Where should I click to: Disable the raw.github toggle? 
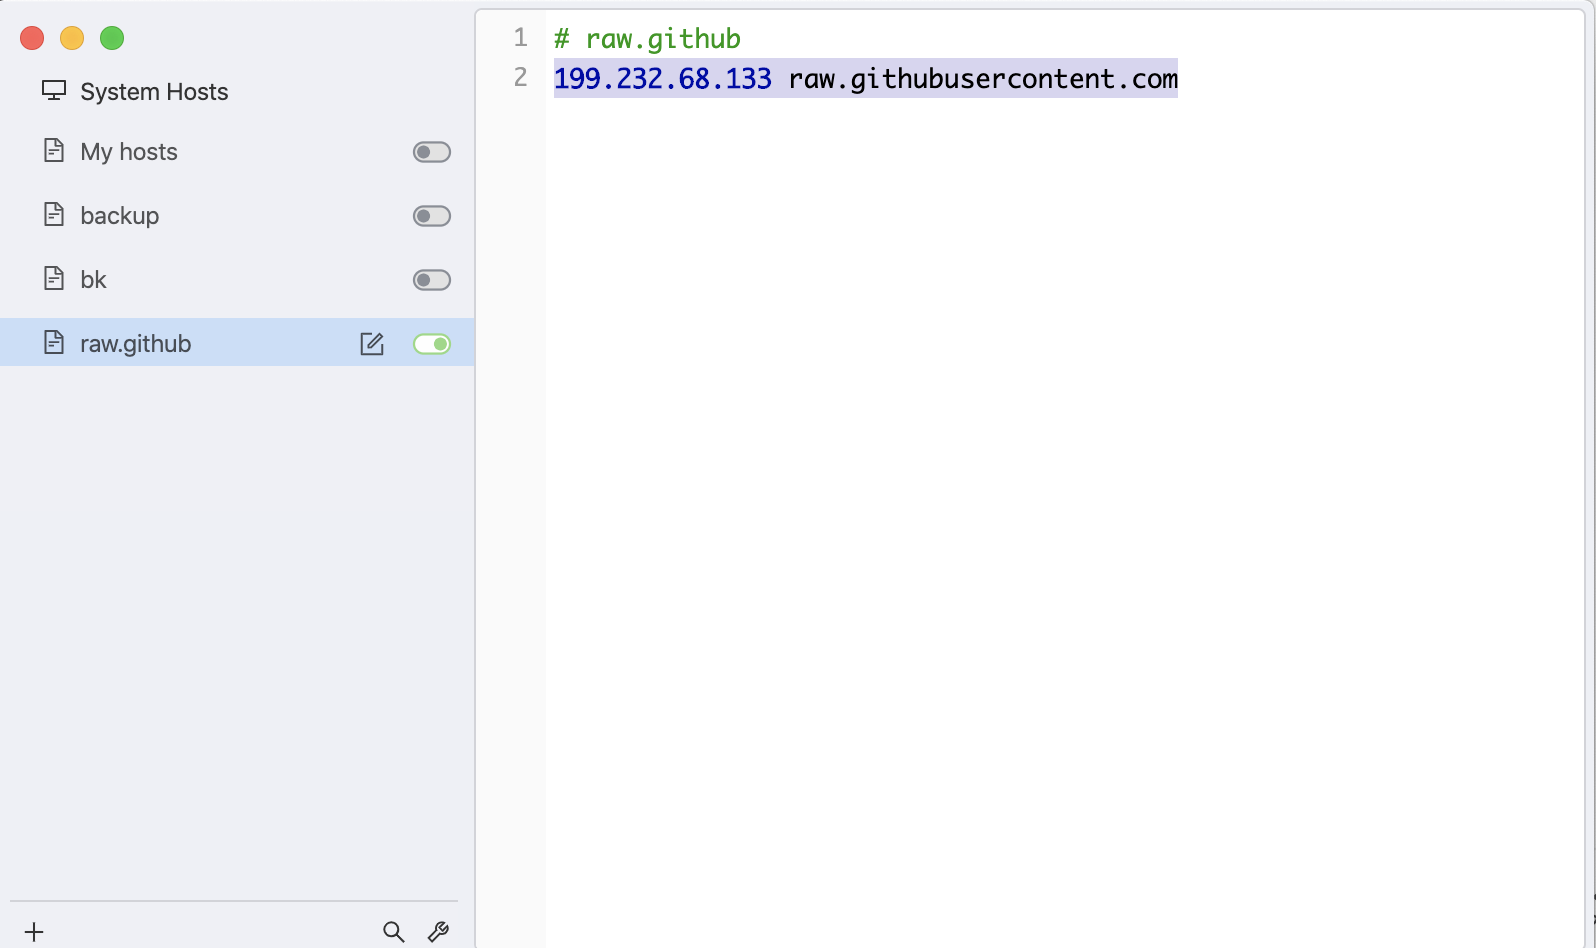tap(432, 344)
